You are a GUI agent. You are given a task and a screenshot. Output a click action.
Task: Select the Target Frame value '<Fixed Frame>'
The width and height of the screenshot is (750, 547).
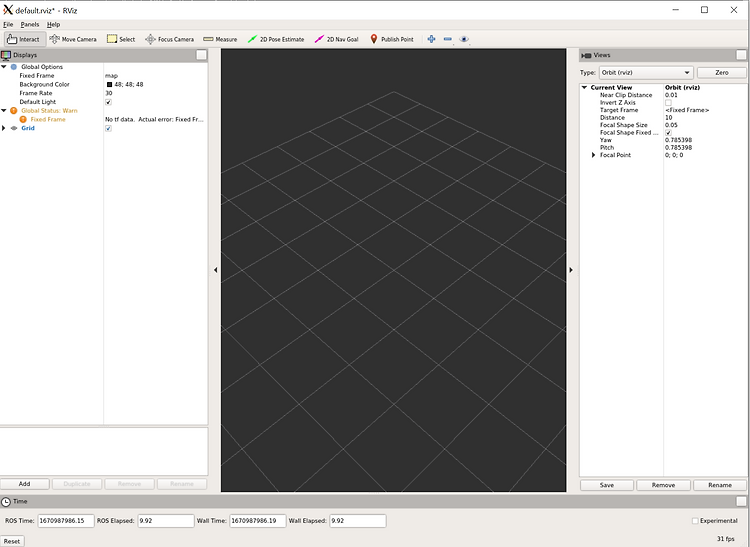tap(687, 110)
